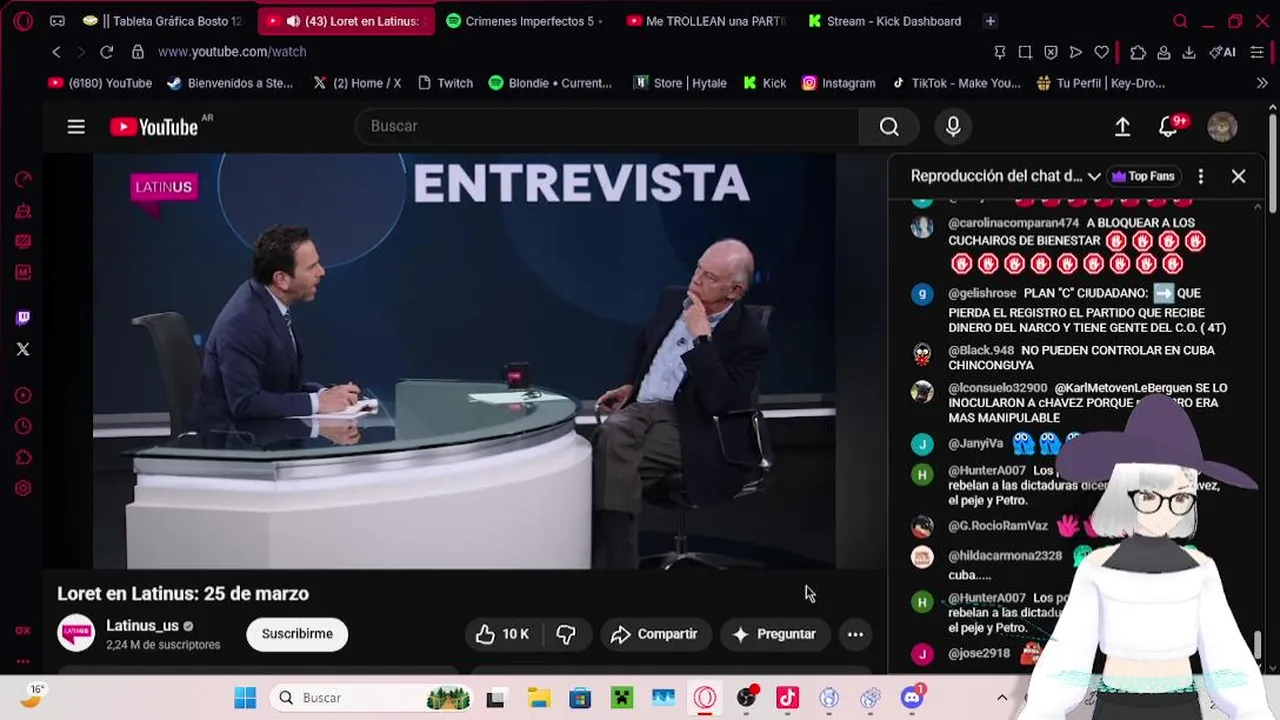This screenshot has width=1280, height=720.
Task: Click the Buscar search field on YouTube
Action: click(x=606, y=126)
